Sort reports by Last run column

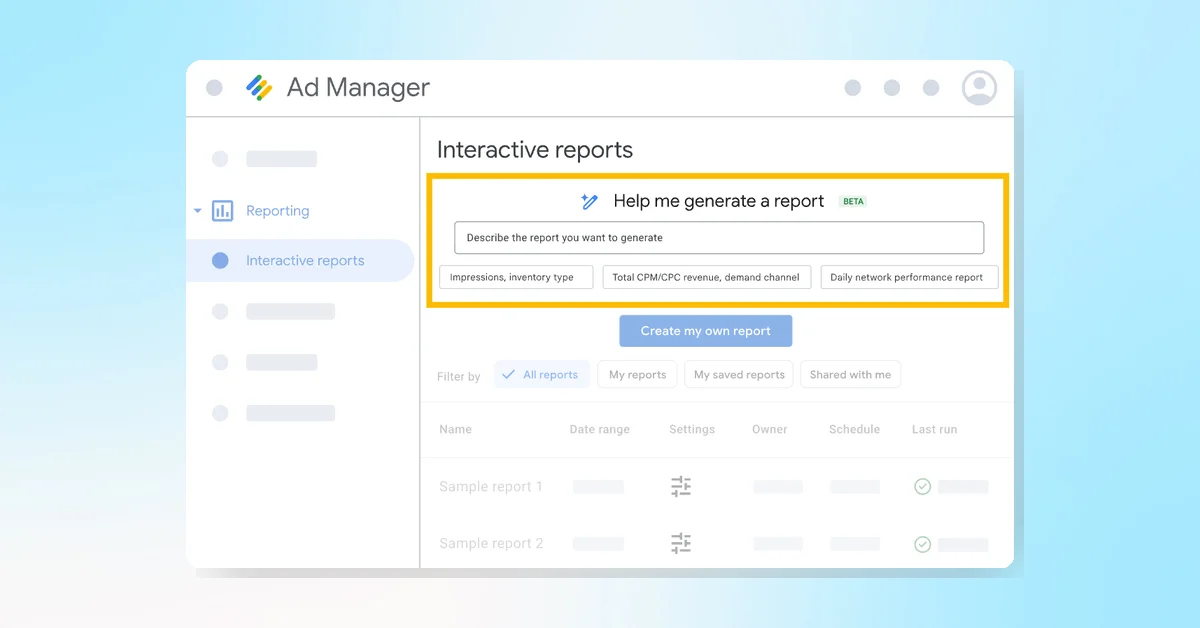(x=934, y=429)
